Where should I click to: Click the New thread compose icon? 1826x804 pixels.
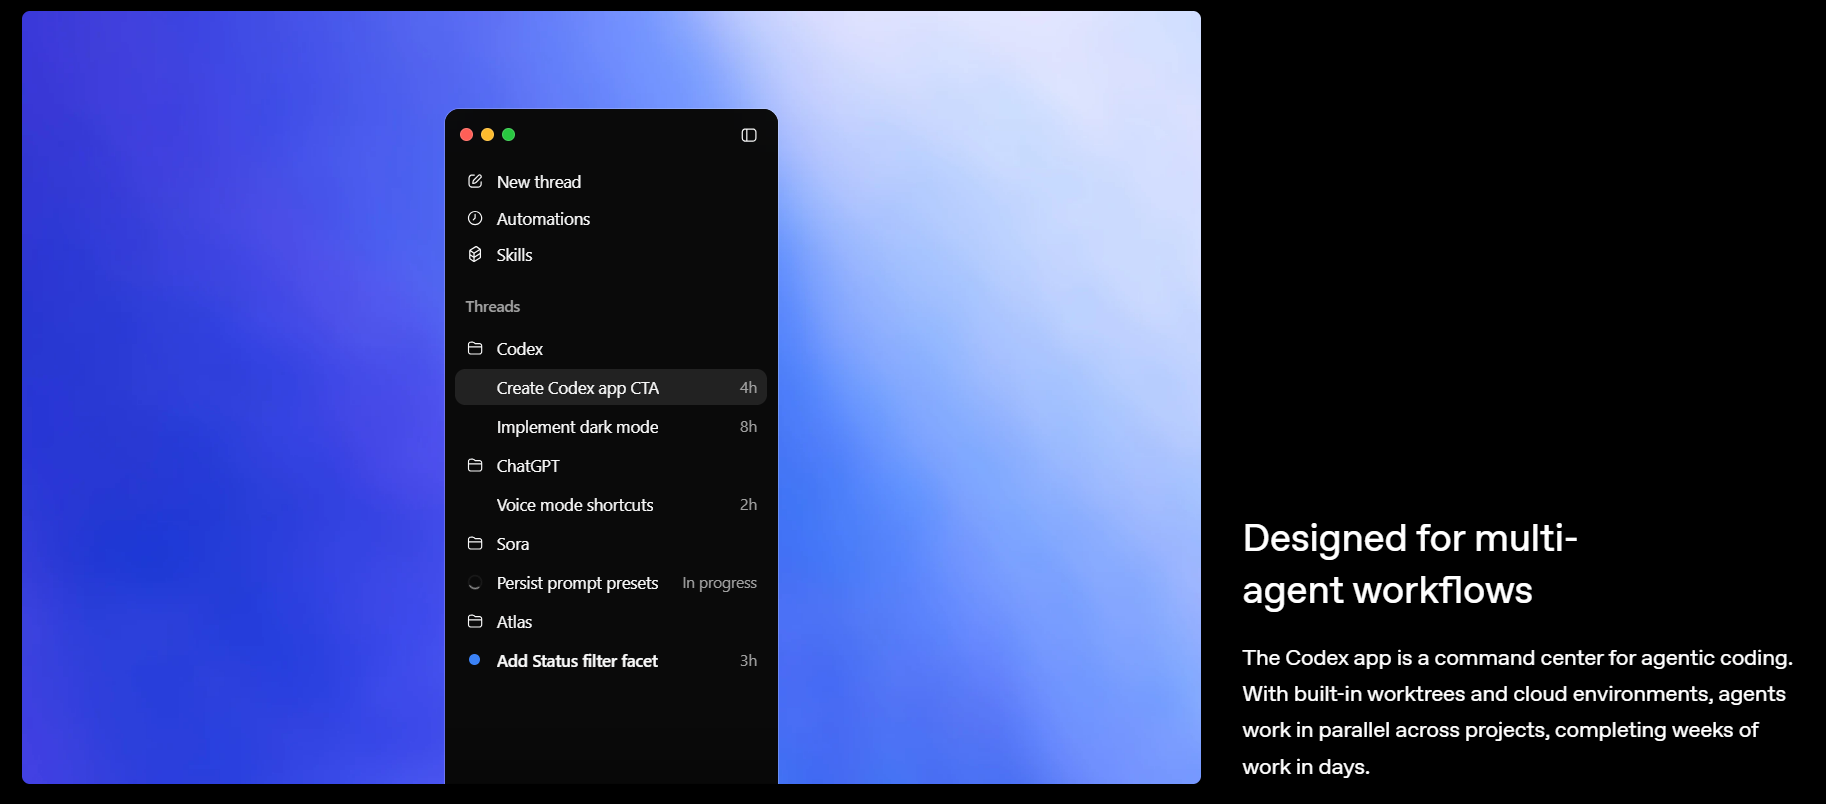pos(475,181)
